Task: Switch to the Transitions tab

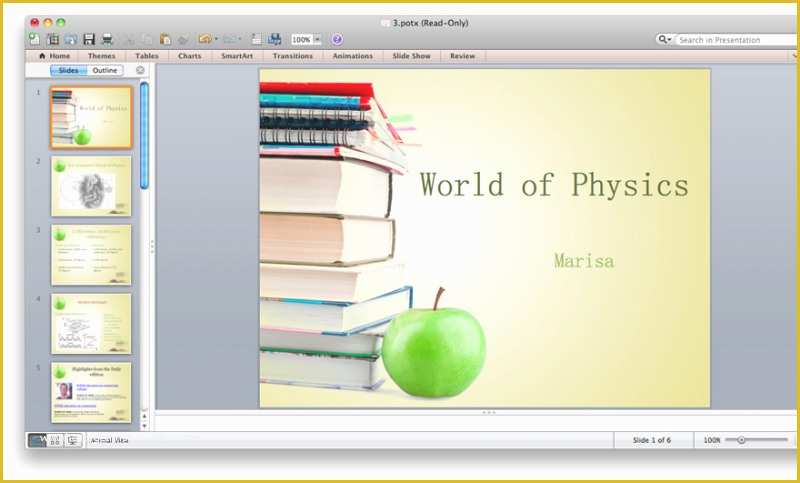Action: pyautogui.click(x=293, y=56)
